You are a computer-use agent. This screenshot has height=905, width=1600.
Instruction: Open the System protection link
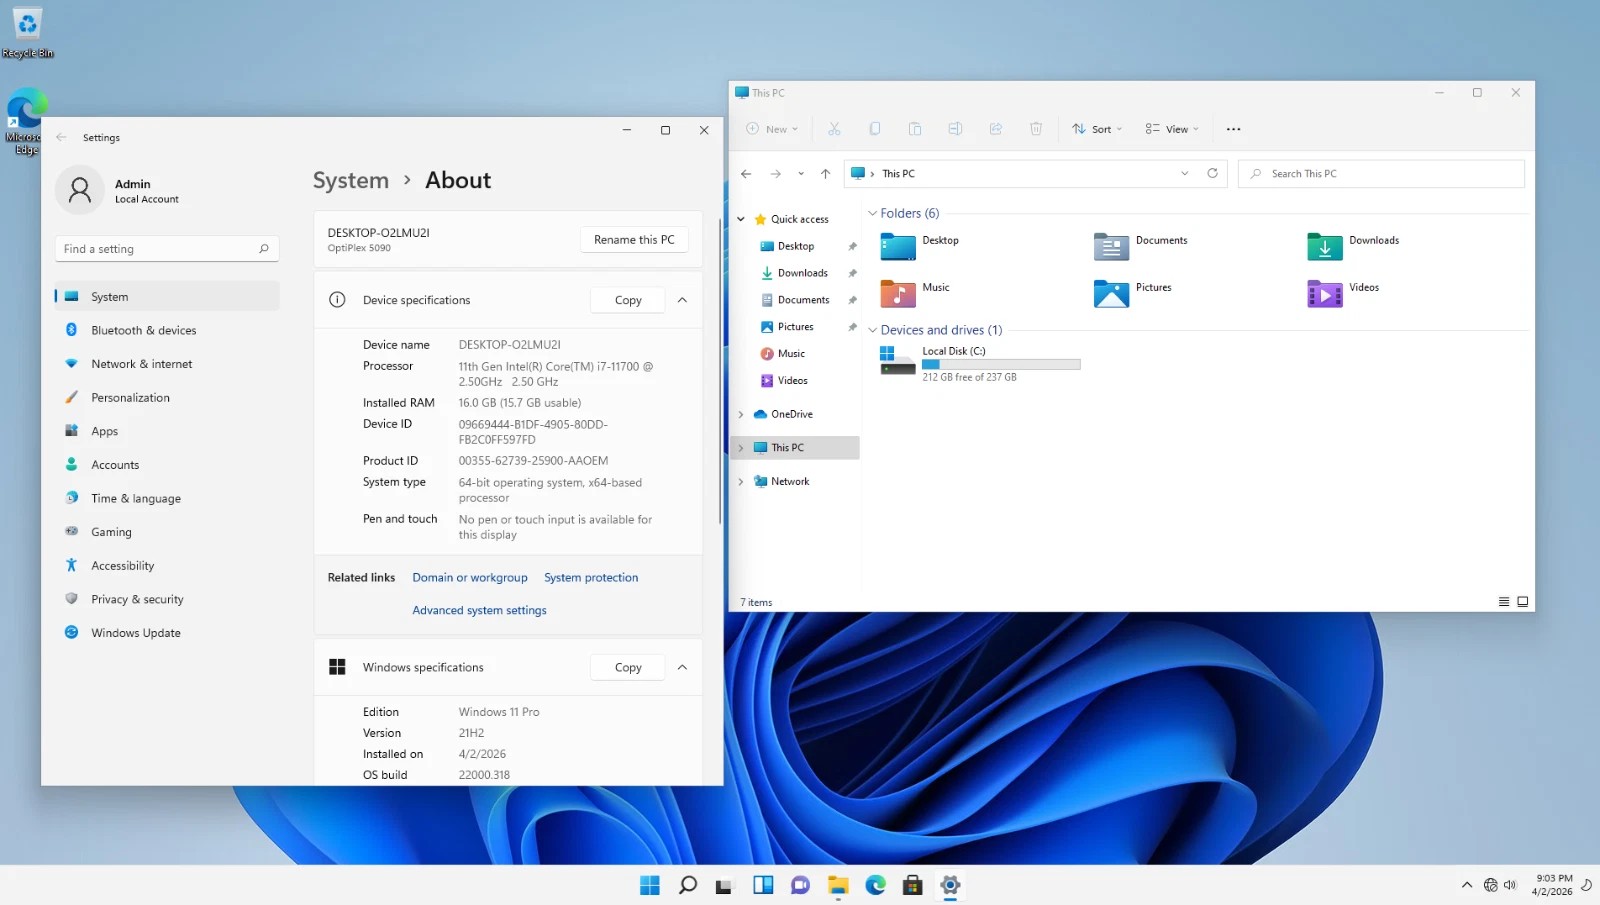[x=591, y=578]
